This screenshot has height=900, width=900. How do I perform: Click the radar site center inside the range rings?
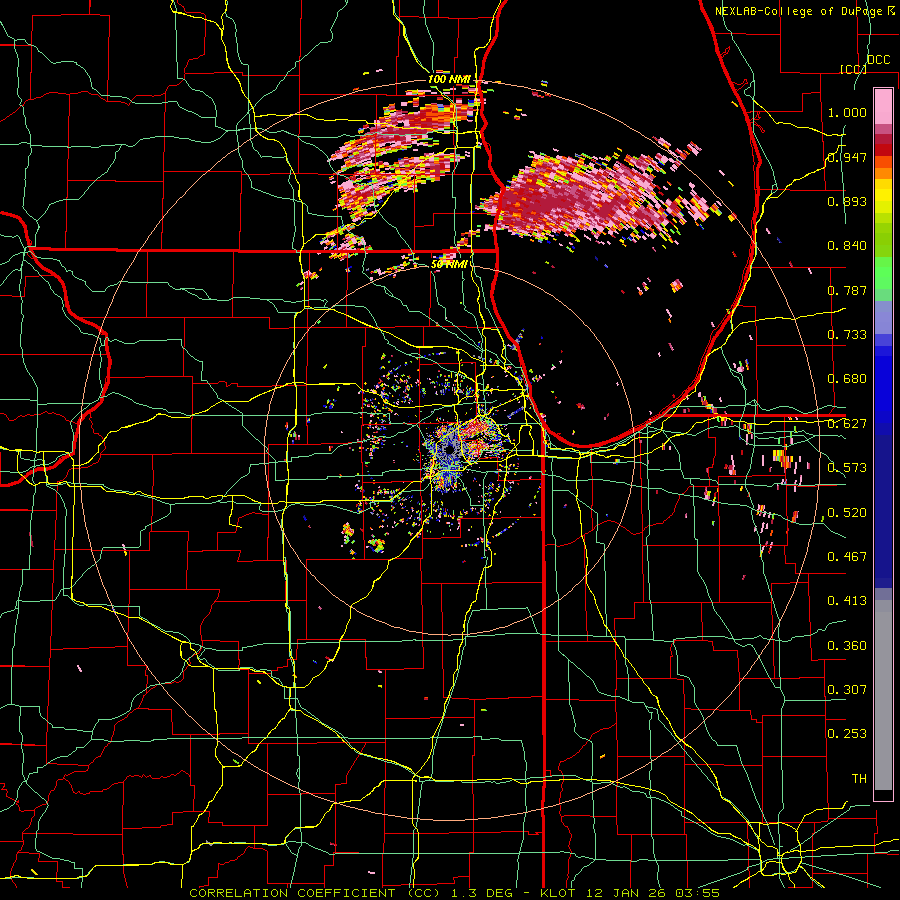pos(449,450)
